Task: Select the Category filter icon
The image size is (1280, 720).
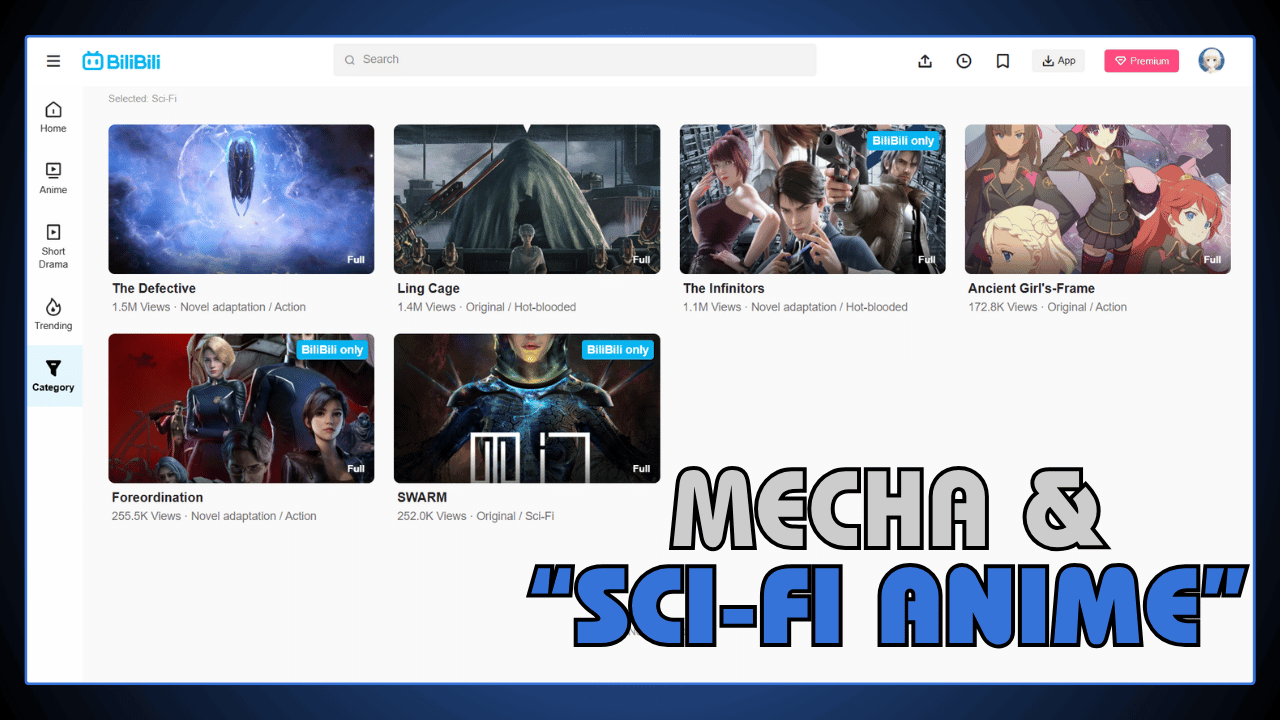Action: tap(52, 374)
